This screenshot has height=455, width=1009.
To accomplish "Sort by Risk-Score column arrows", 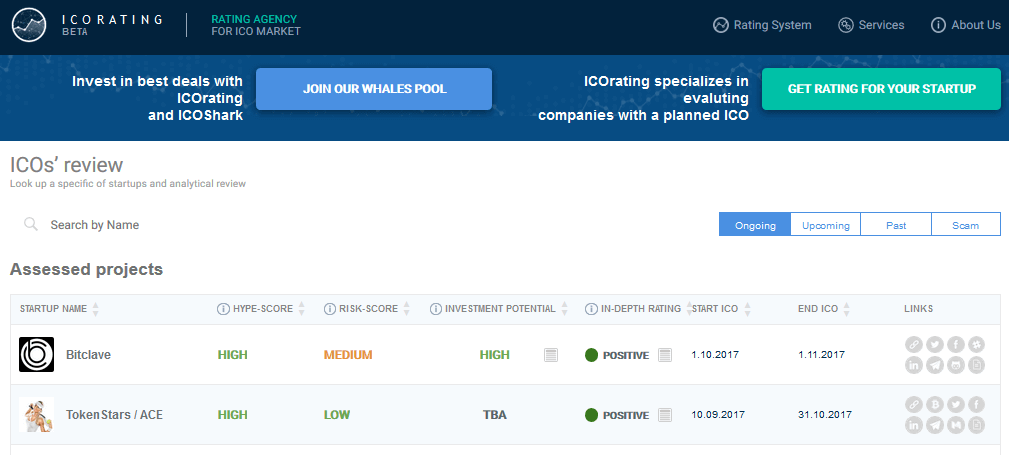I will pos(408,309).
